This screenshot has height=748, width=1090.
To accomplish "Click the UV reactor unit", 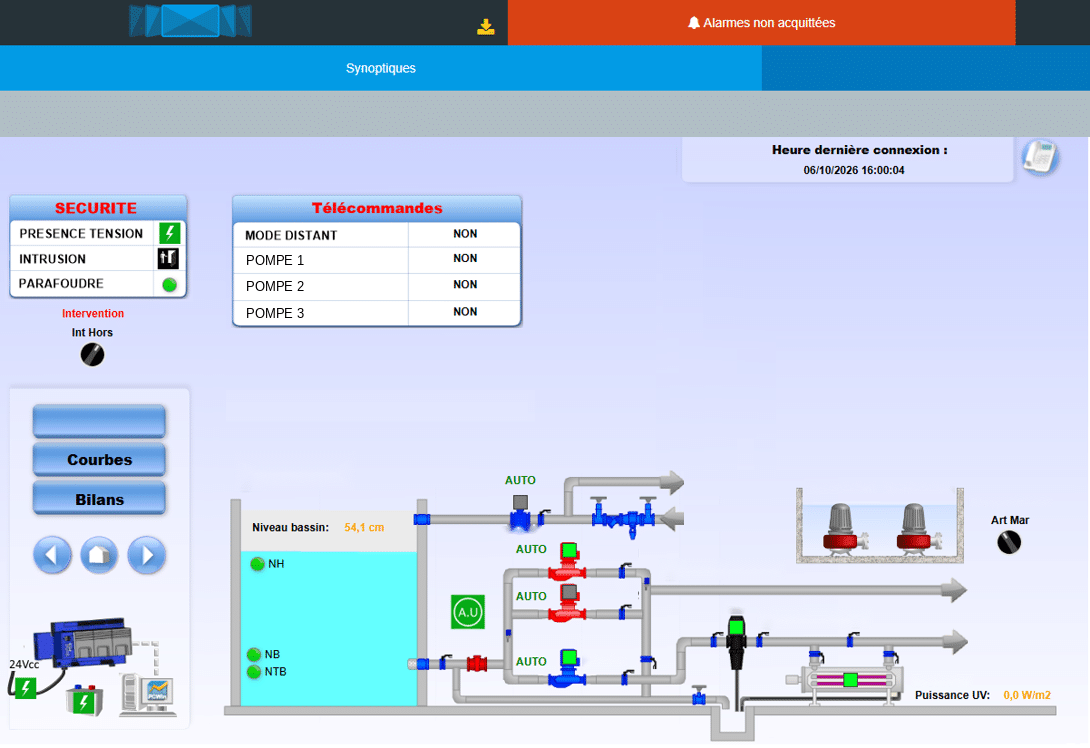I will pos(849,680).
